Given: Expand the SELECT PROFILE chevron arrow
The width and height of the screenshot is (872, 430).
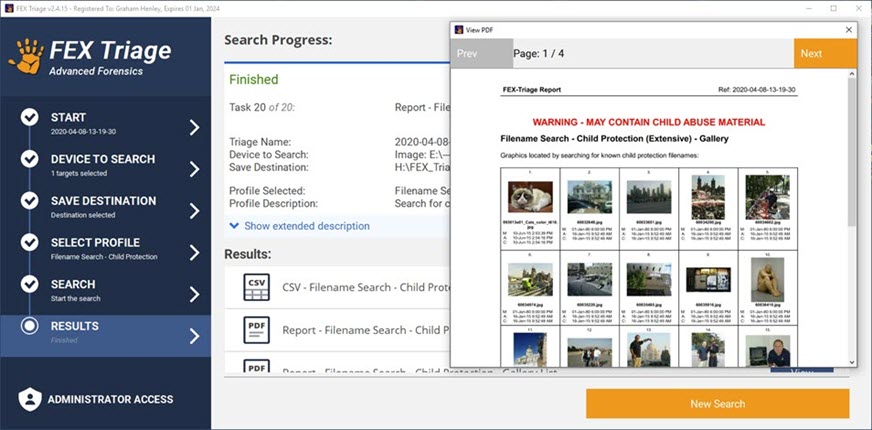Looking at the screenshot, I should click(194, 252).
